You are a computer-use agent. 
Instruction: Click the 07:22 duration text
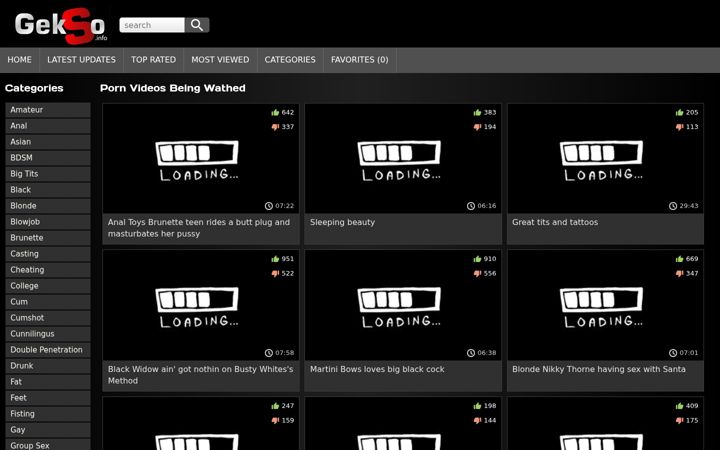click(285, 206)
